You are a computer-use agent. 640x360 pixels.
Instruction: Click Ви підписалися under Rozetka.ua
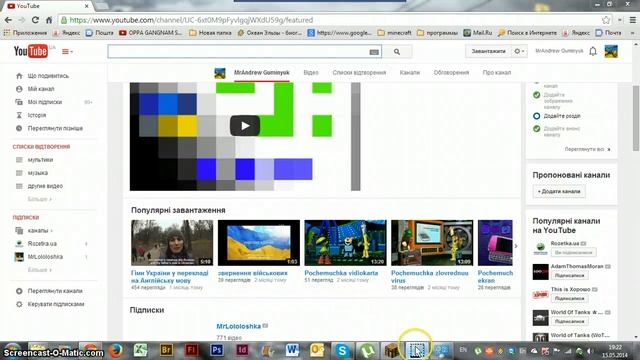point(573,253)
